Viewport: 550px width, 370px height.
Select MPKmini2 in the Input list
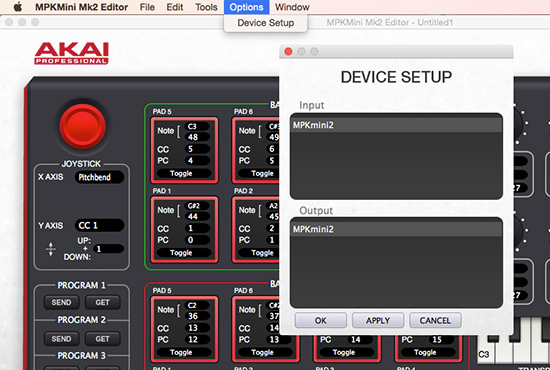pos(396,125)
